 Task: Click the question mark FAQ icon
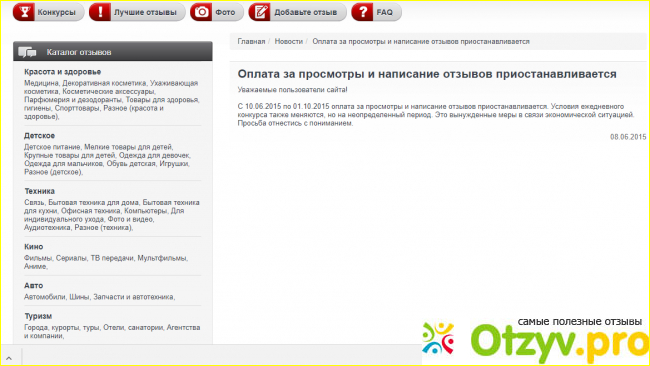363,12
